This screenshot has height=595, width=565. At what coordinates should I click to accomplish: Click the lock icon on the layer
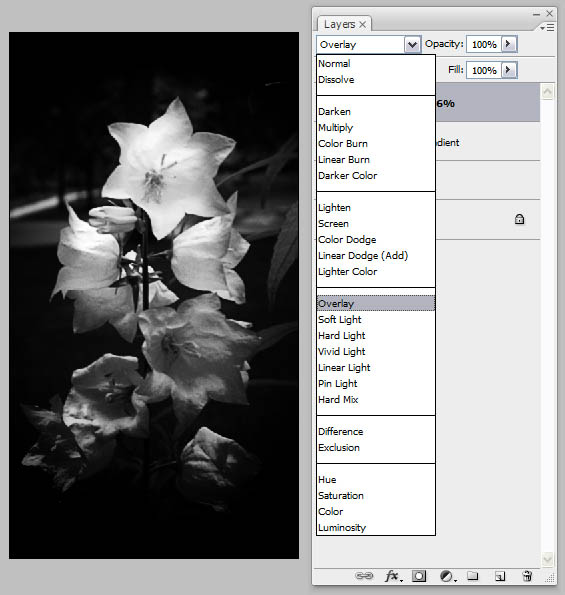coord(519,219)
